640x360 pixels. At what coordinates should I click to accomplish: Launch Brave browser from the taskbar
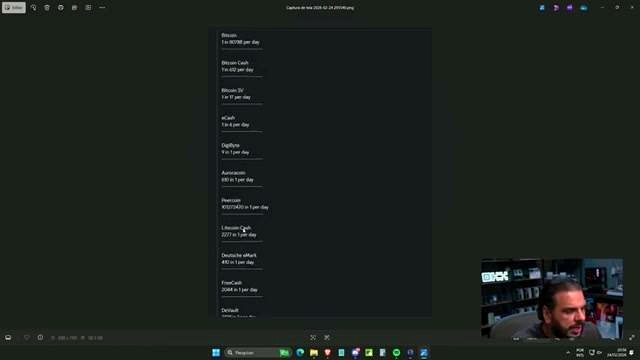(x=327, y=352)
